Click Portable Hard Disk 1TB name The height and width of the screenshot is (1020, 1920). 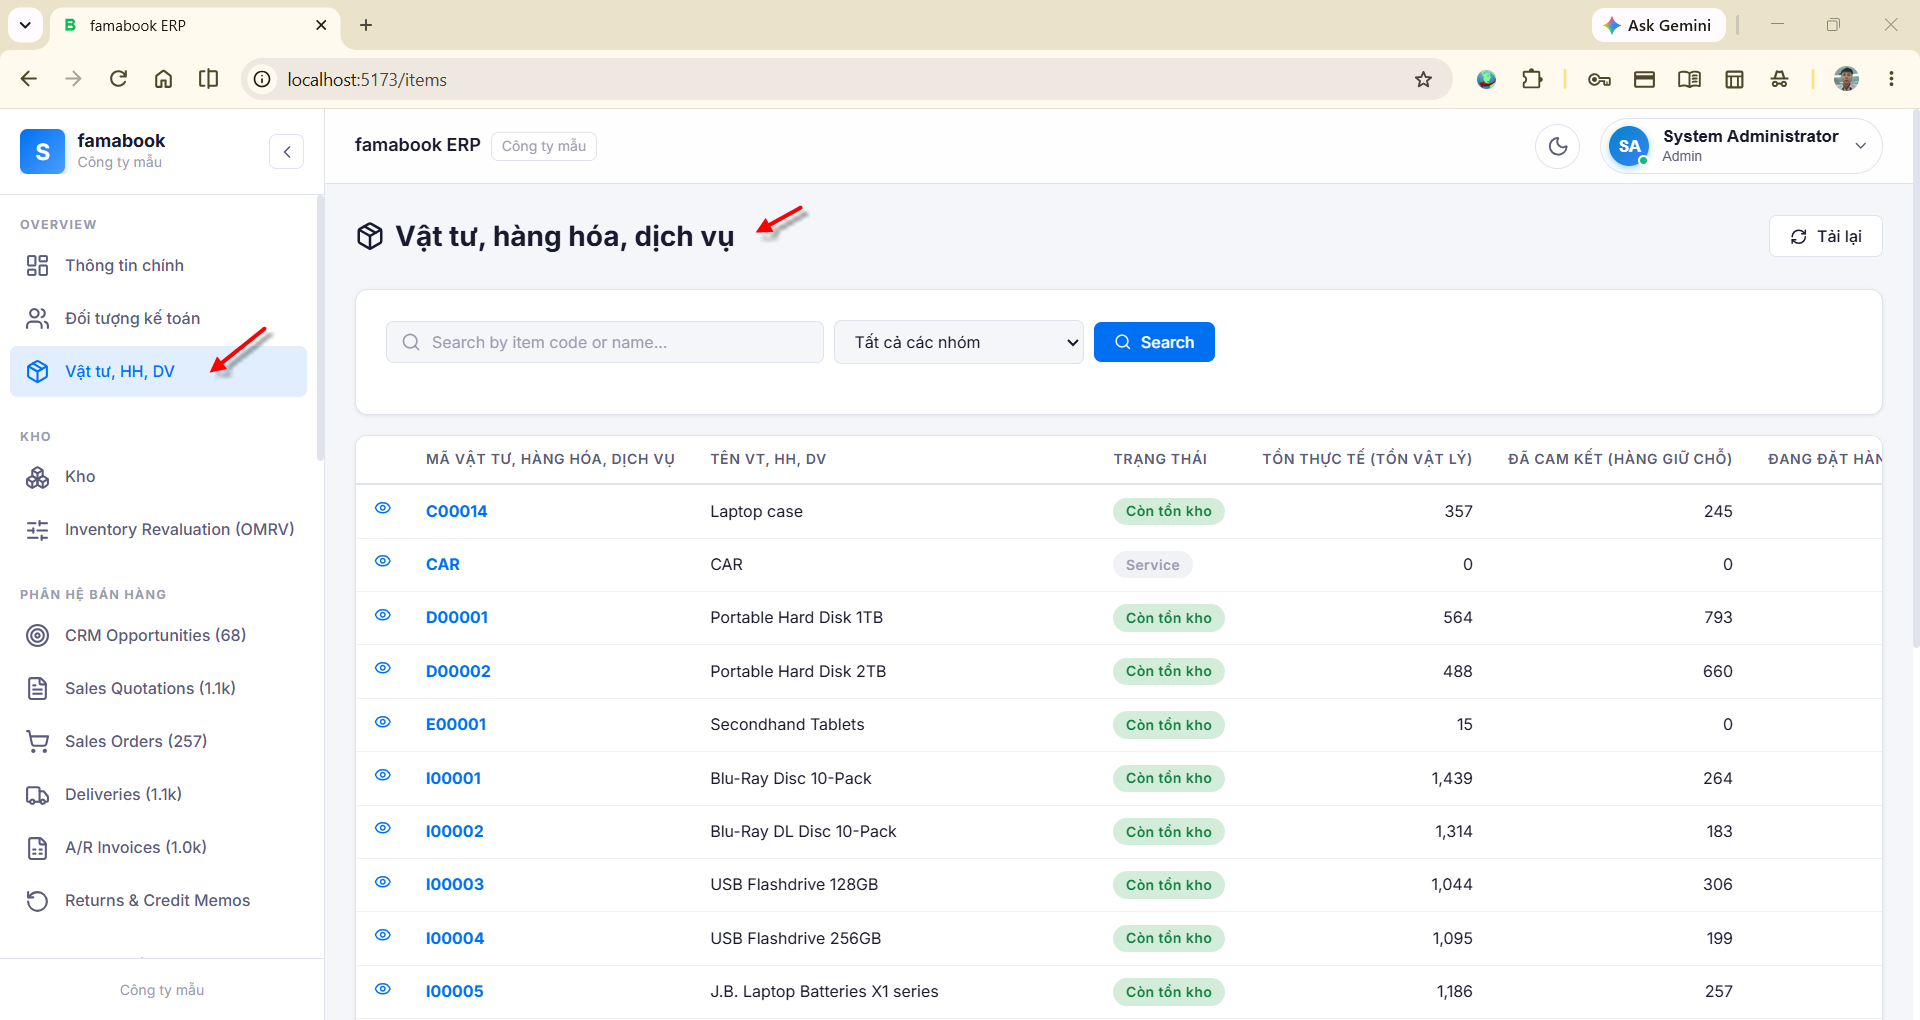796,618
